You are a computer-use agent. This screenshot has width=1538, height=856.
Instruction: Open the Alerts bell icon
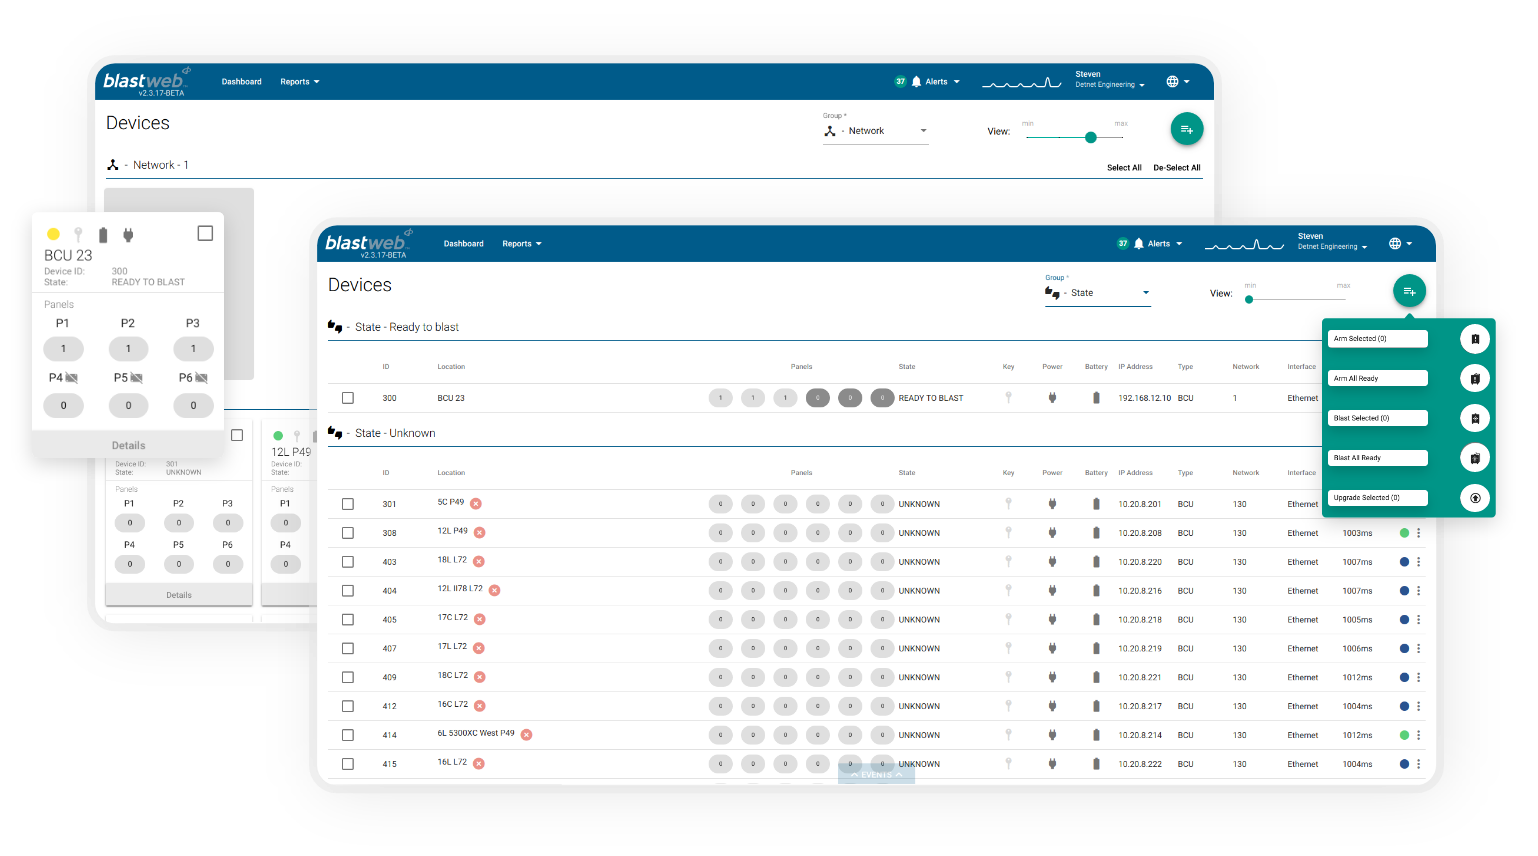[x=1140, y=243]
